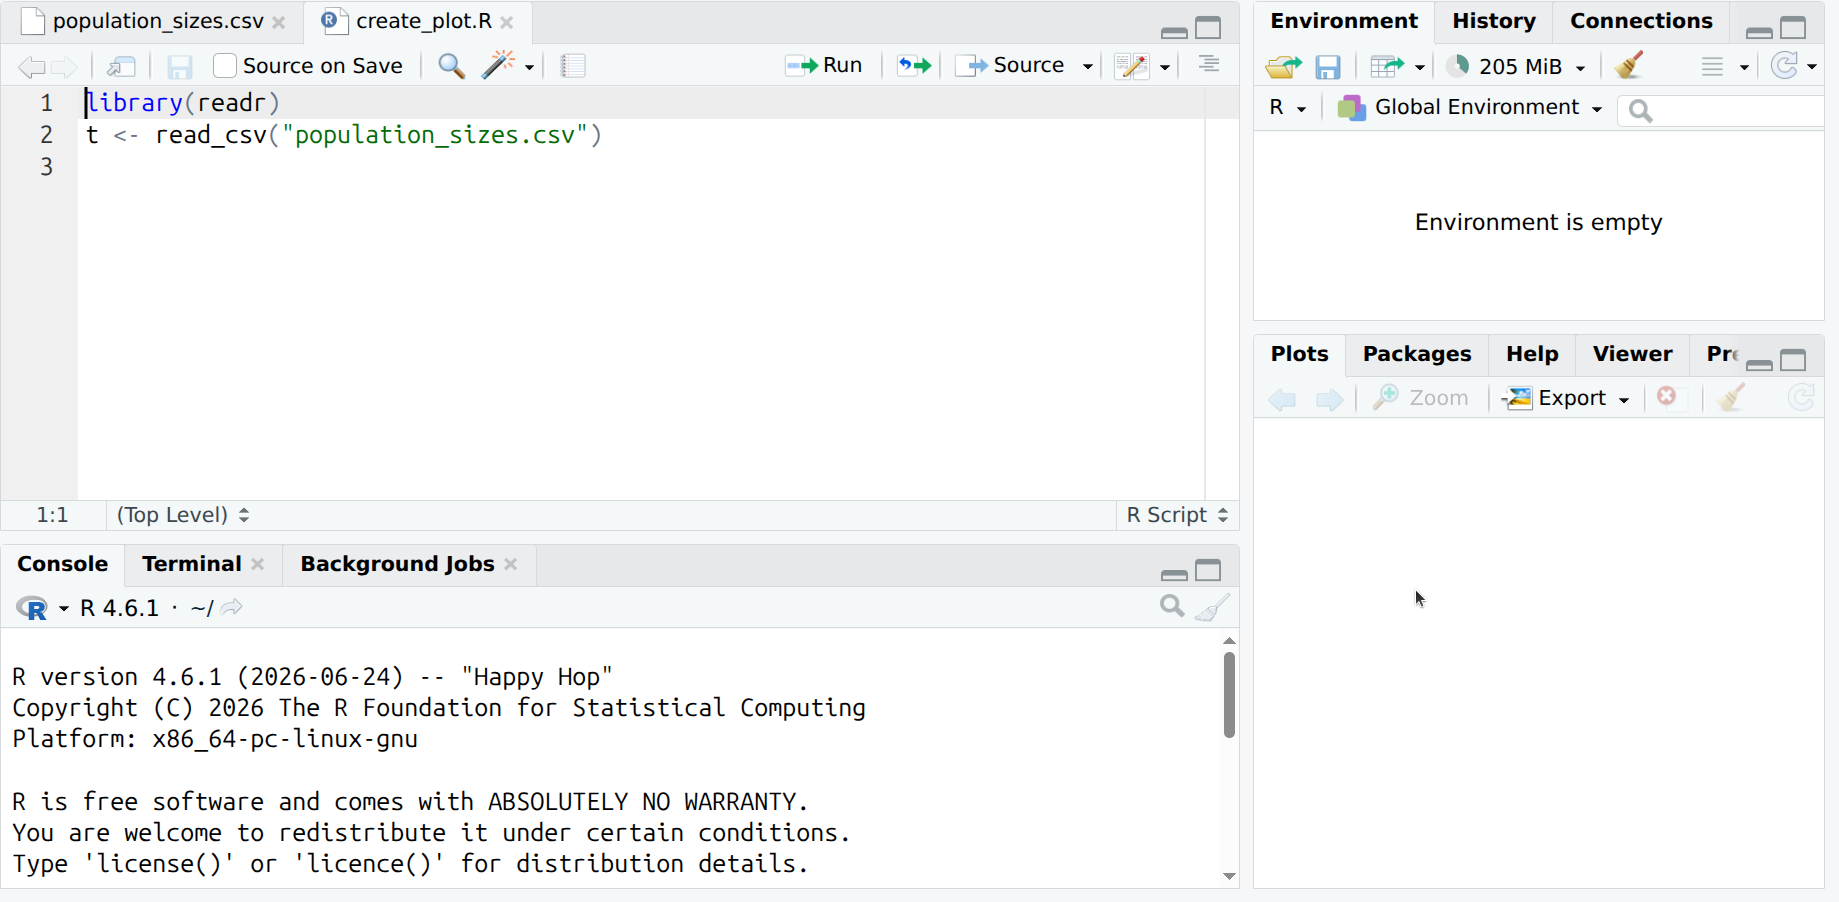Screen dimensions: 1839x902
Task: Close the create_plot.R tab
Action: coord(507,22)
